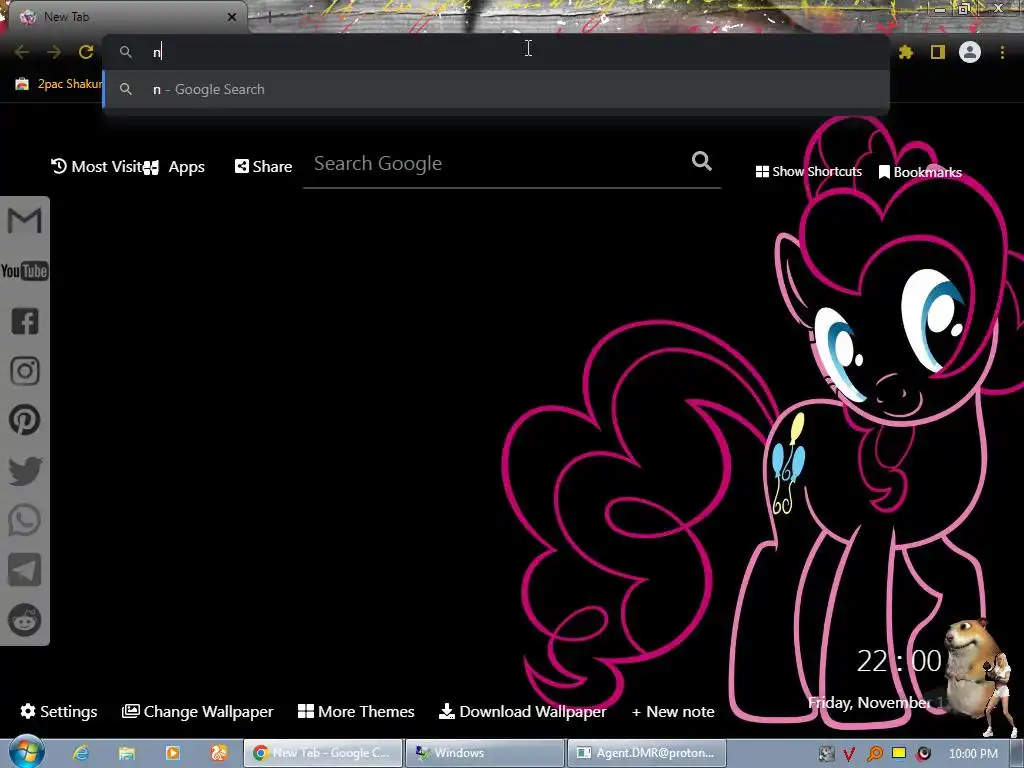This screenshot has width=1024, height=768.
Task: Click the yellow square tray icon
Action: click(899, 753)
